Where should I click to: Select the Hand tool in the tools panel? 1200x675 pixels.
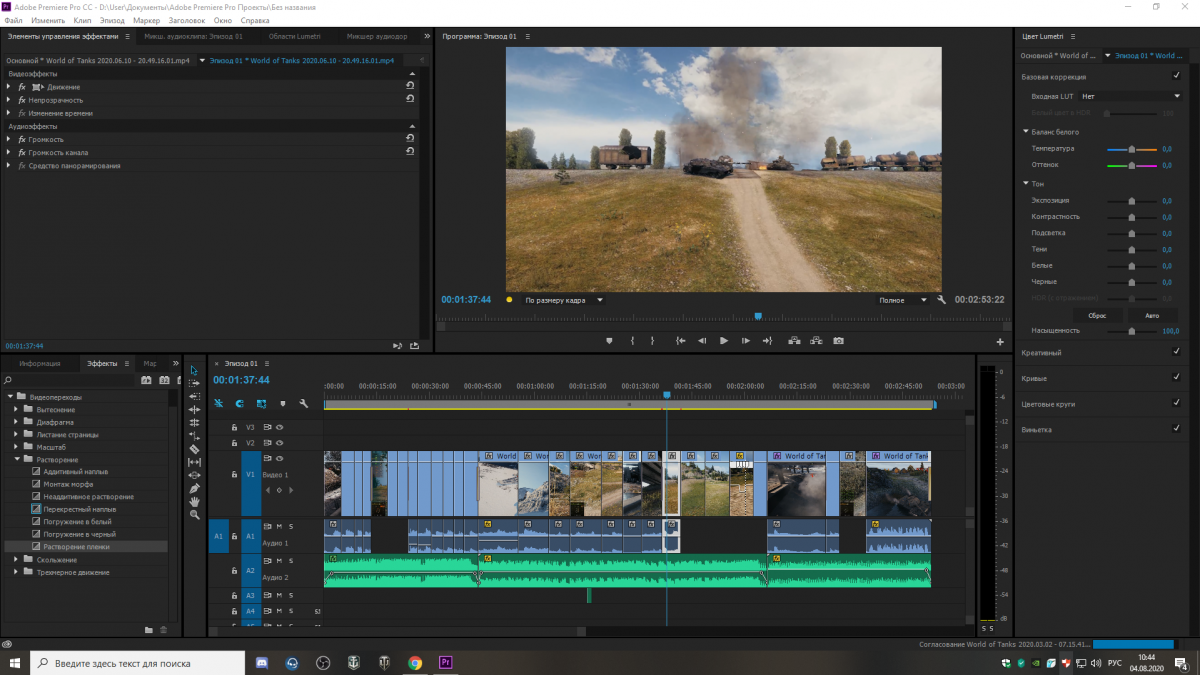(x=194, y=501)
